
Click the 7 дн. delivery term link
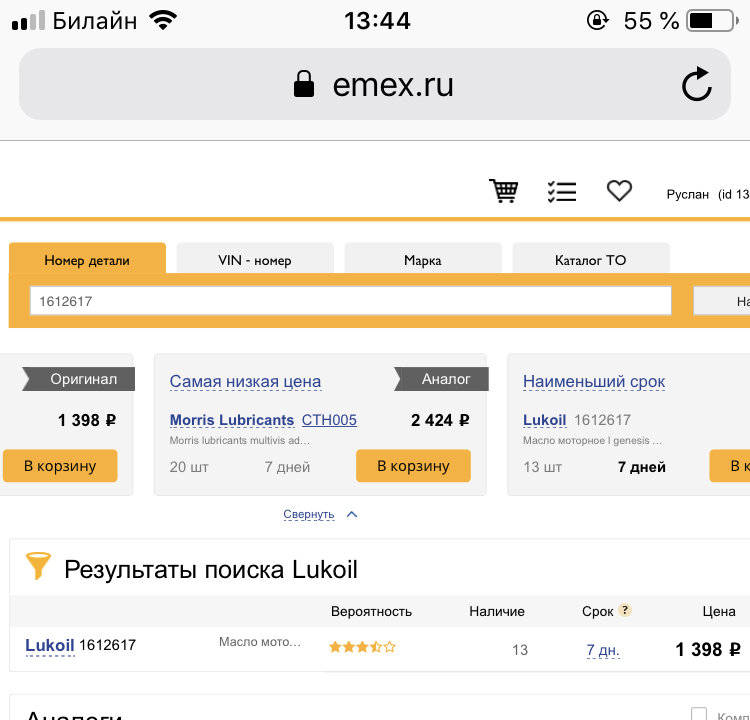[x=603, y=650]
